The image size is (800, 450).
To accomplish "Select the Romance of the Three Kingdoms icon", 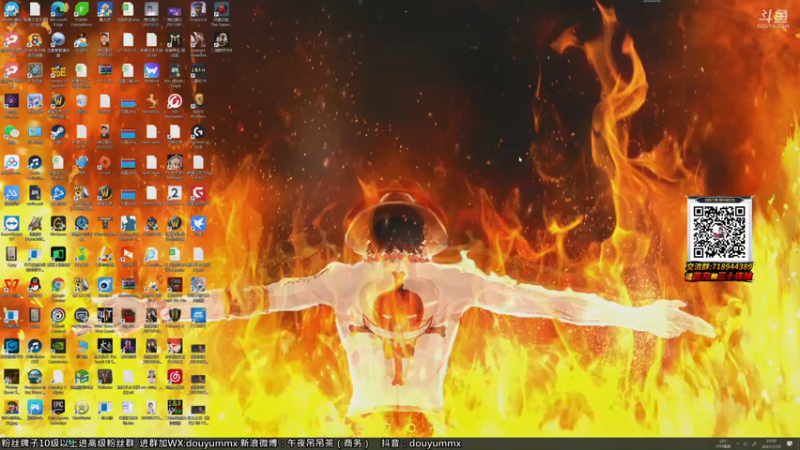I will click(x=35, y=377).
